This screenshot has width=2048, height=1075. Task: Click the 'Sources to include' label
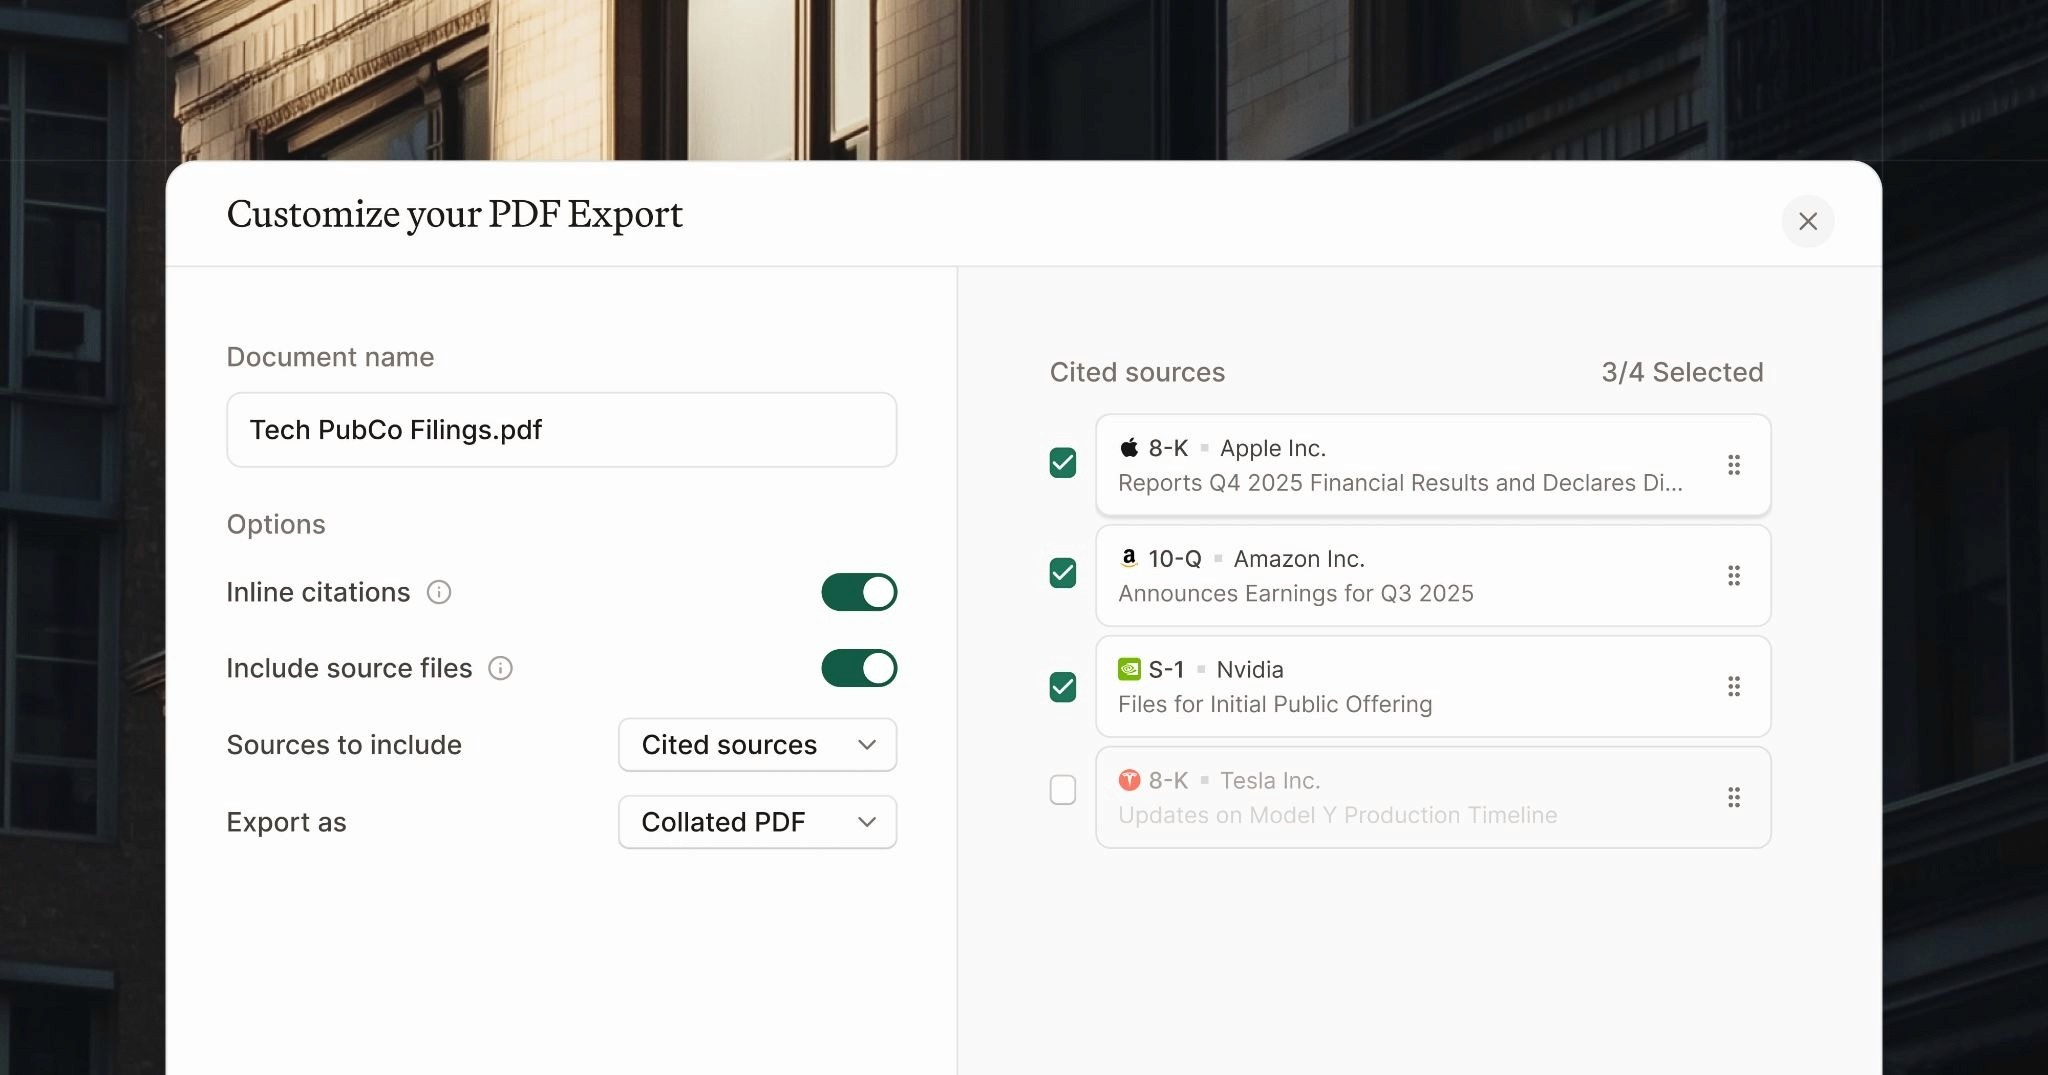tap(344, 745)
